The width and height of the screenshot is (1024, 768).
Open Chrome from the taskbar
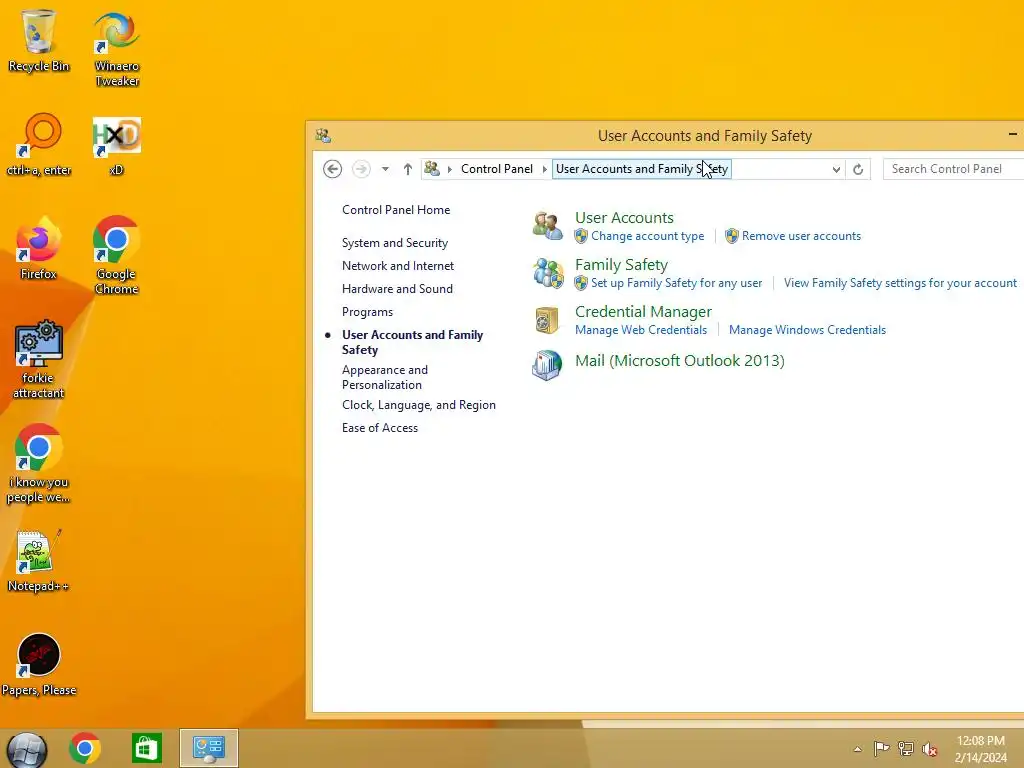click(x=85, y=748)
